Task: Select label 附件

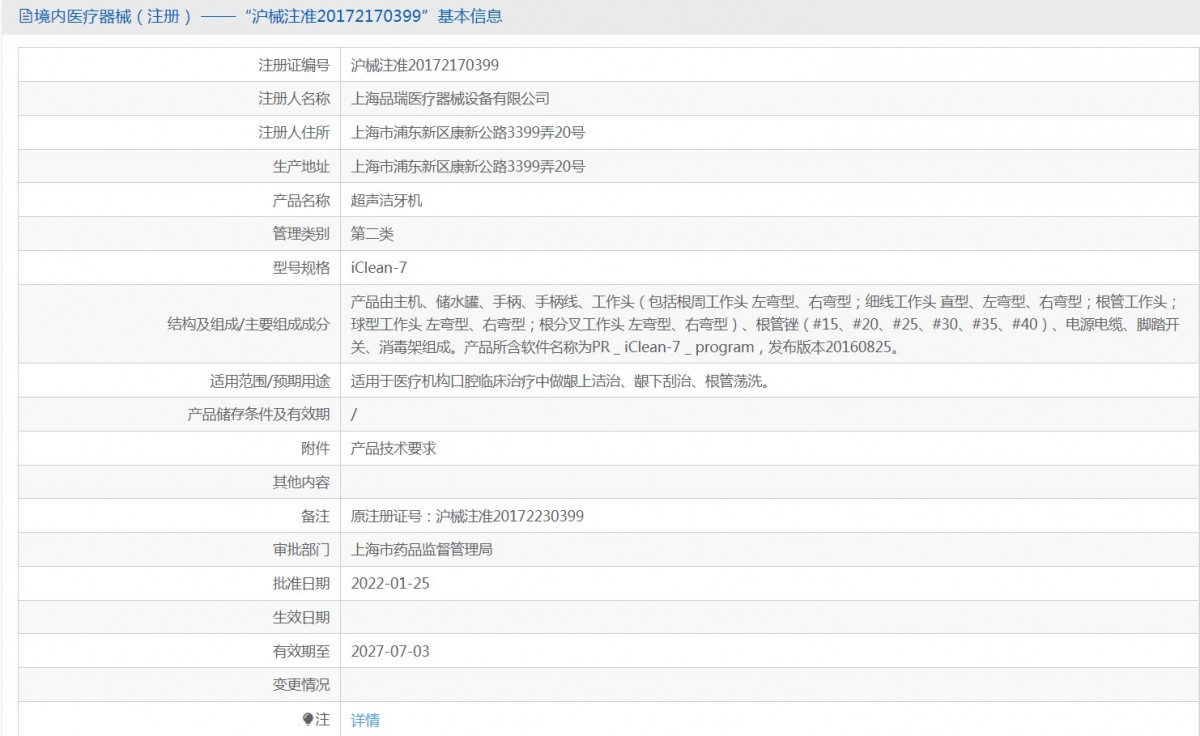Action: (x=315, y=449)
